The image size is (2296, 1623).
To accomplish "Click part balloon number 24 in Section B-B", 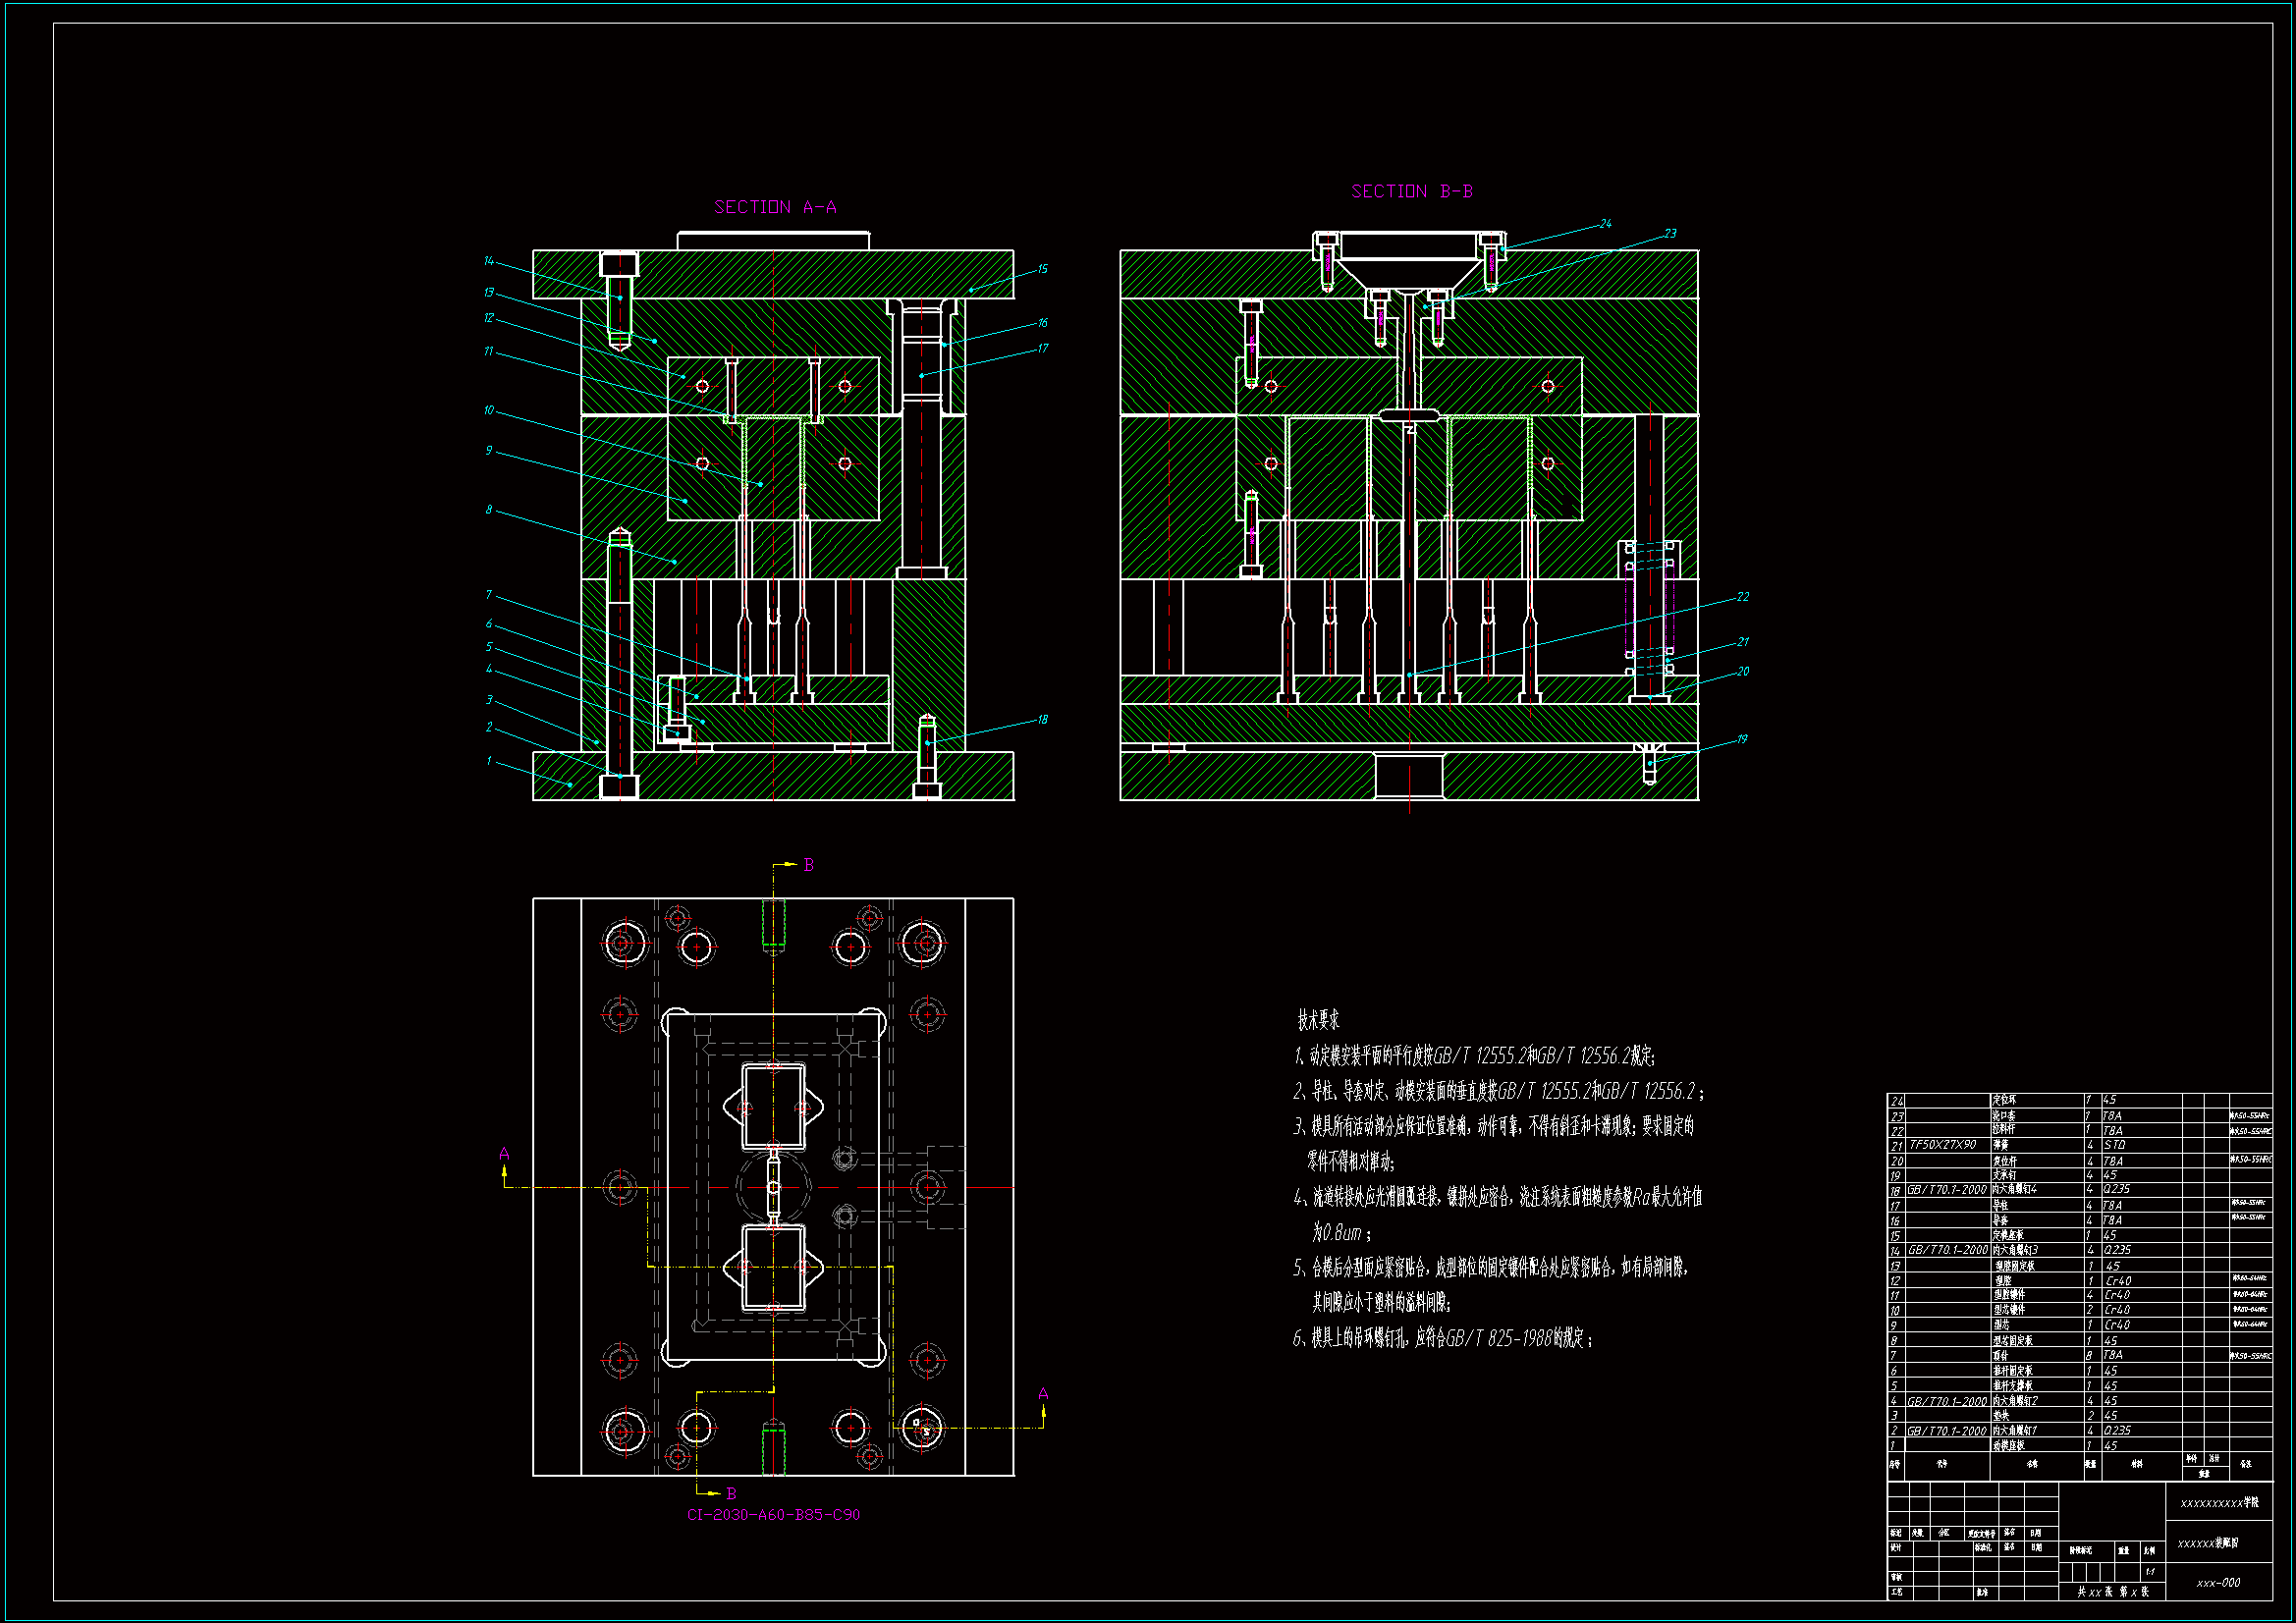I will click(1605, 224).
